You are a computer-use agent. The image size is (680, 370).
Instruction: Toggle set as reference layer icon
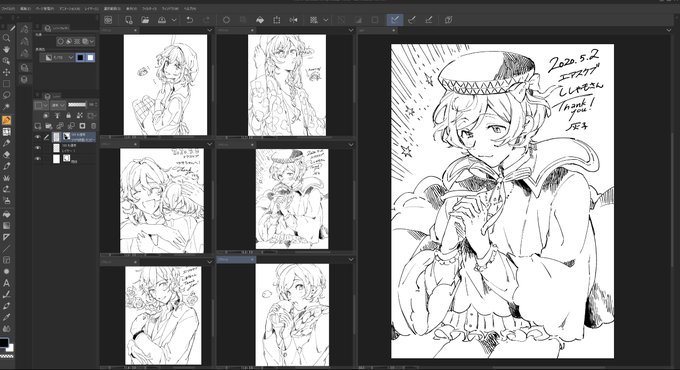pyautogui.click(x=57, y=115)
